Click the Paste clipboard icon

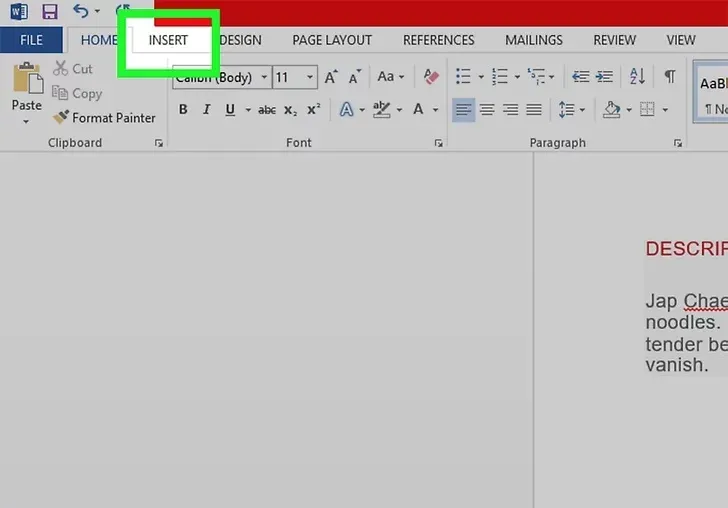(27, 78)
